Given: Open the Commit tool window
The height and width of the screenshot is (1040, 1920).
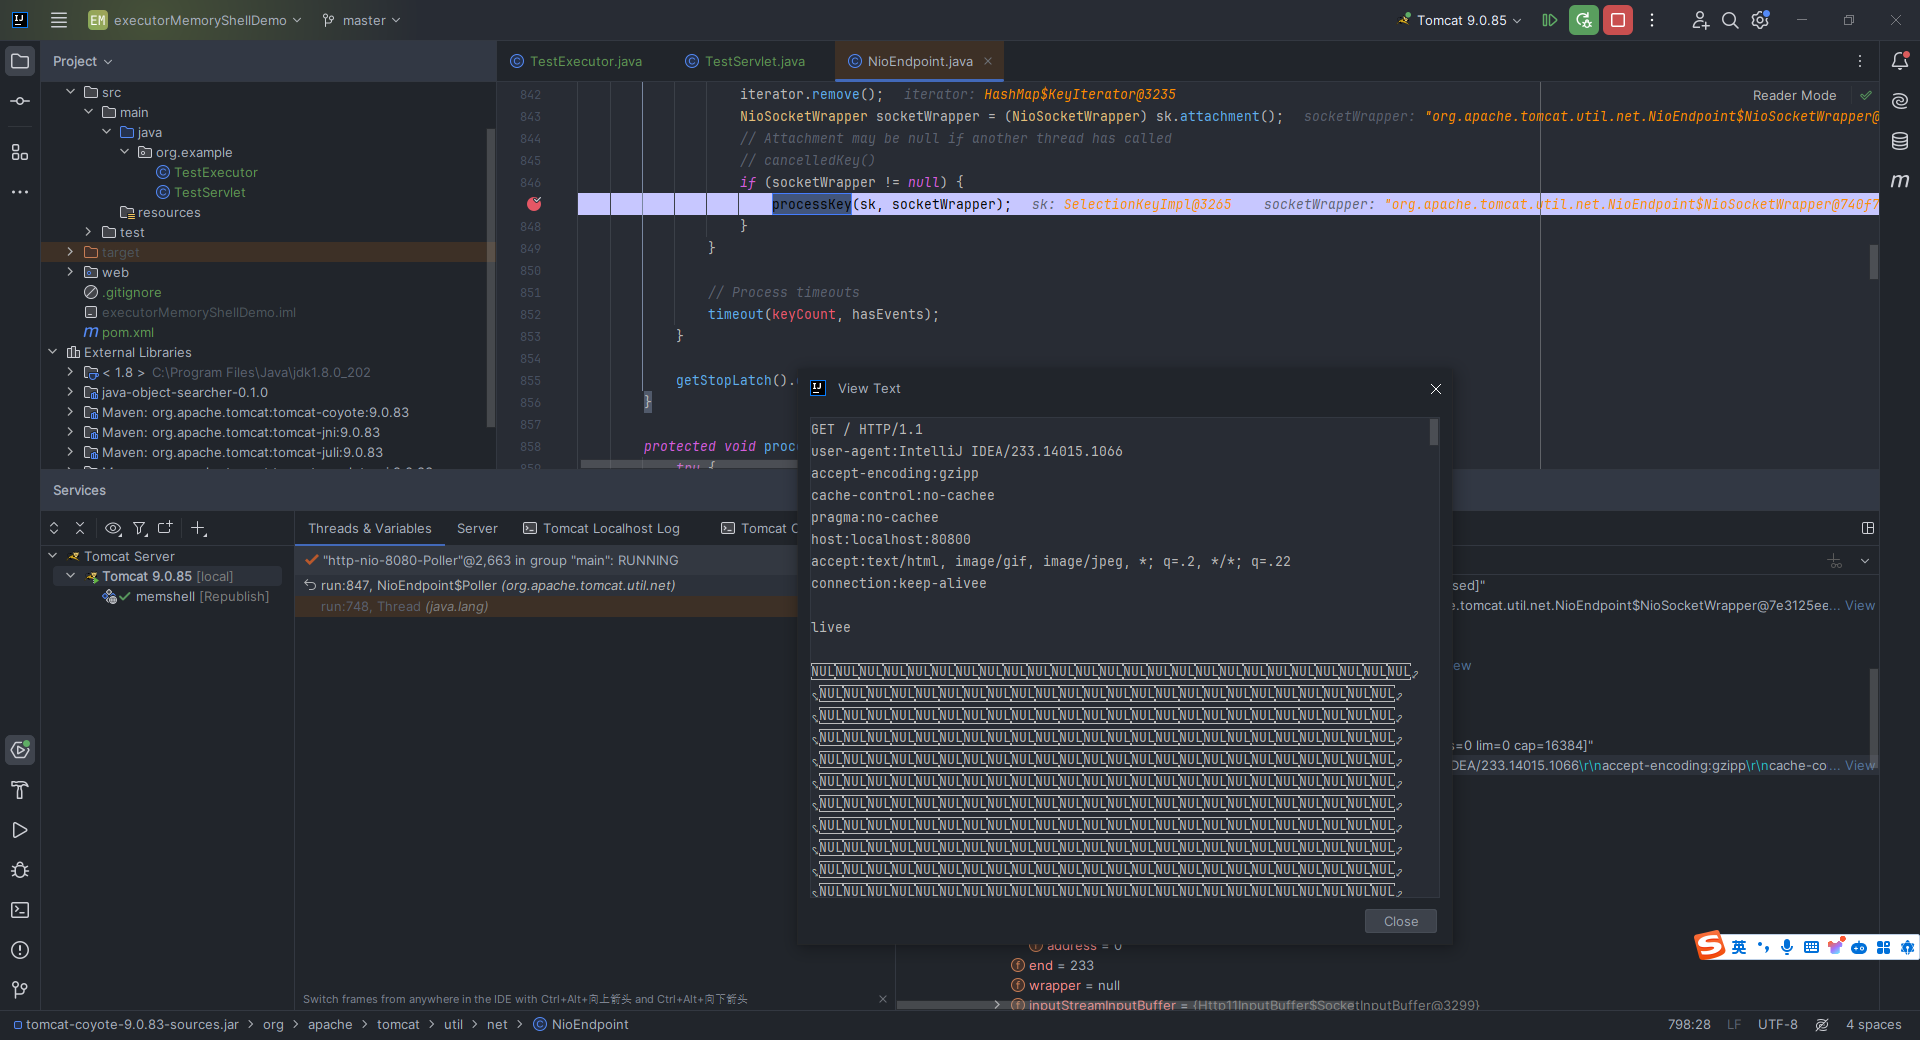Looking at the screenshot, I should [20, 101].
